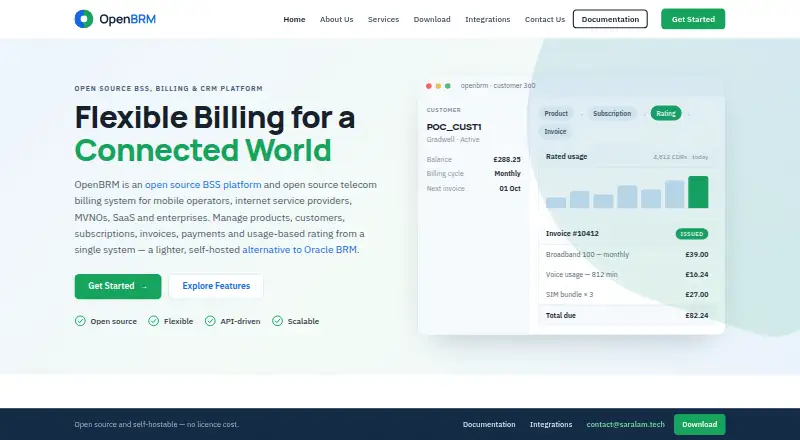The width and height of the screenshot is (800, 440).
Task: Click the 01 Oct next invoice value
Action: pyautogui.click(x=510, y=188)
